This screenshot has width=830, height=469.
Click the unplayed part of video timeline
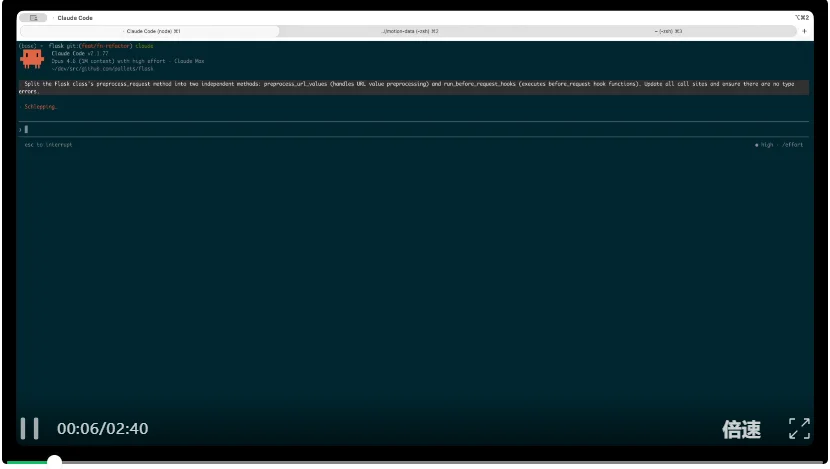click(x=440, y=462)
